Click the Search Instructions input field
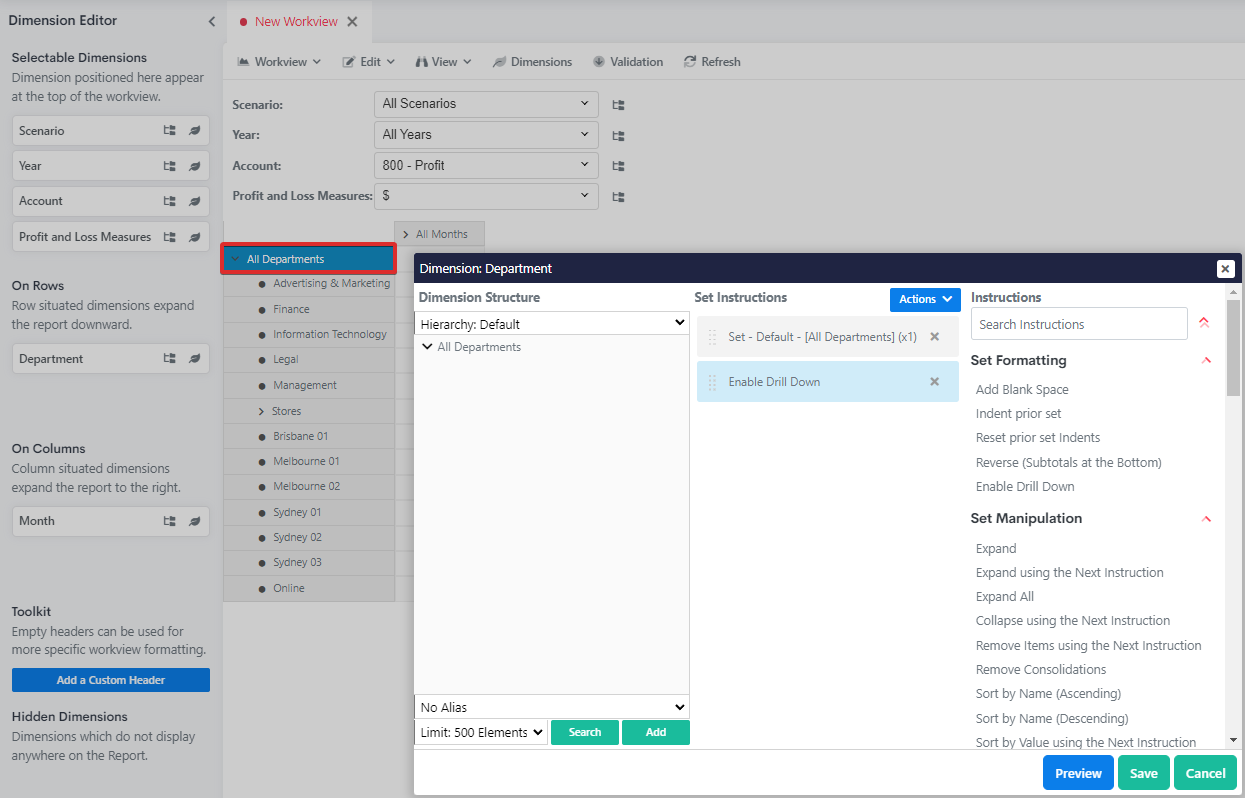This screenshot has height=798, width=1245. pos(1078,324)
